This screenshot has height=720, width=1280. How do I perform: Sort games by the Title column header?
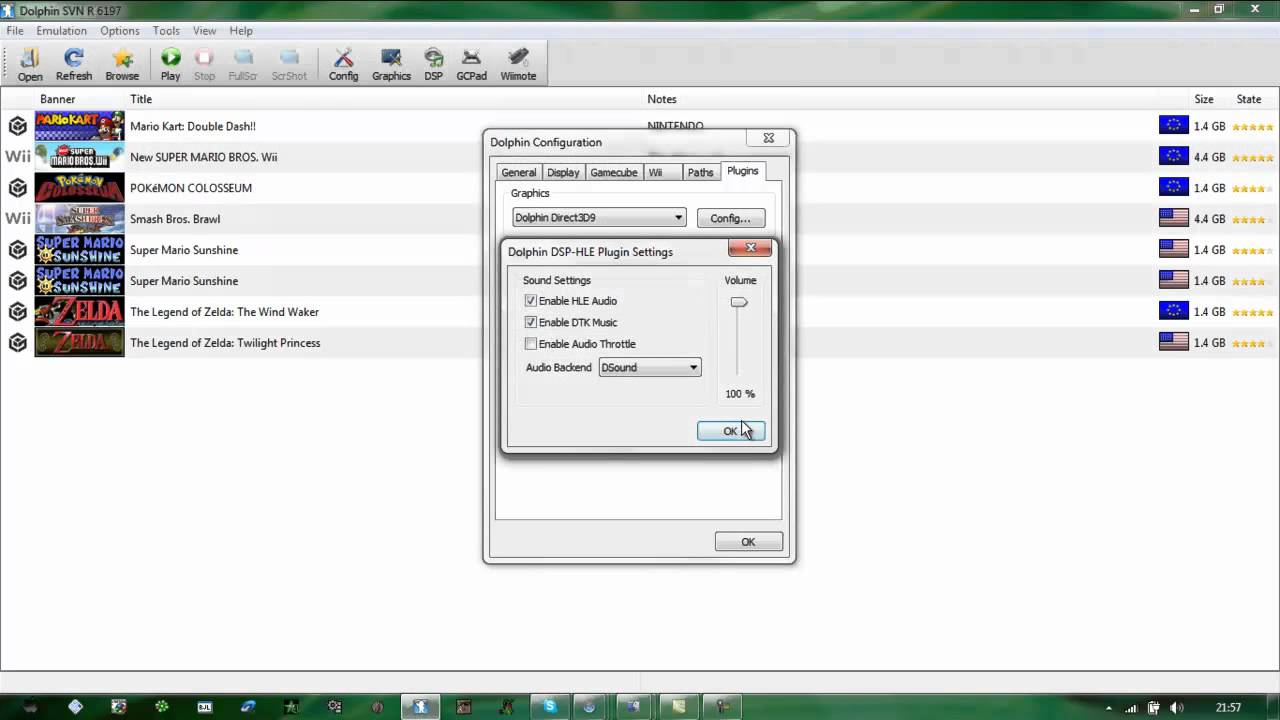(141, 99)
